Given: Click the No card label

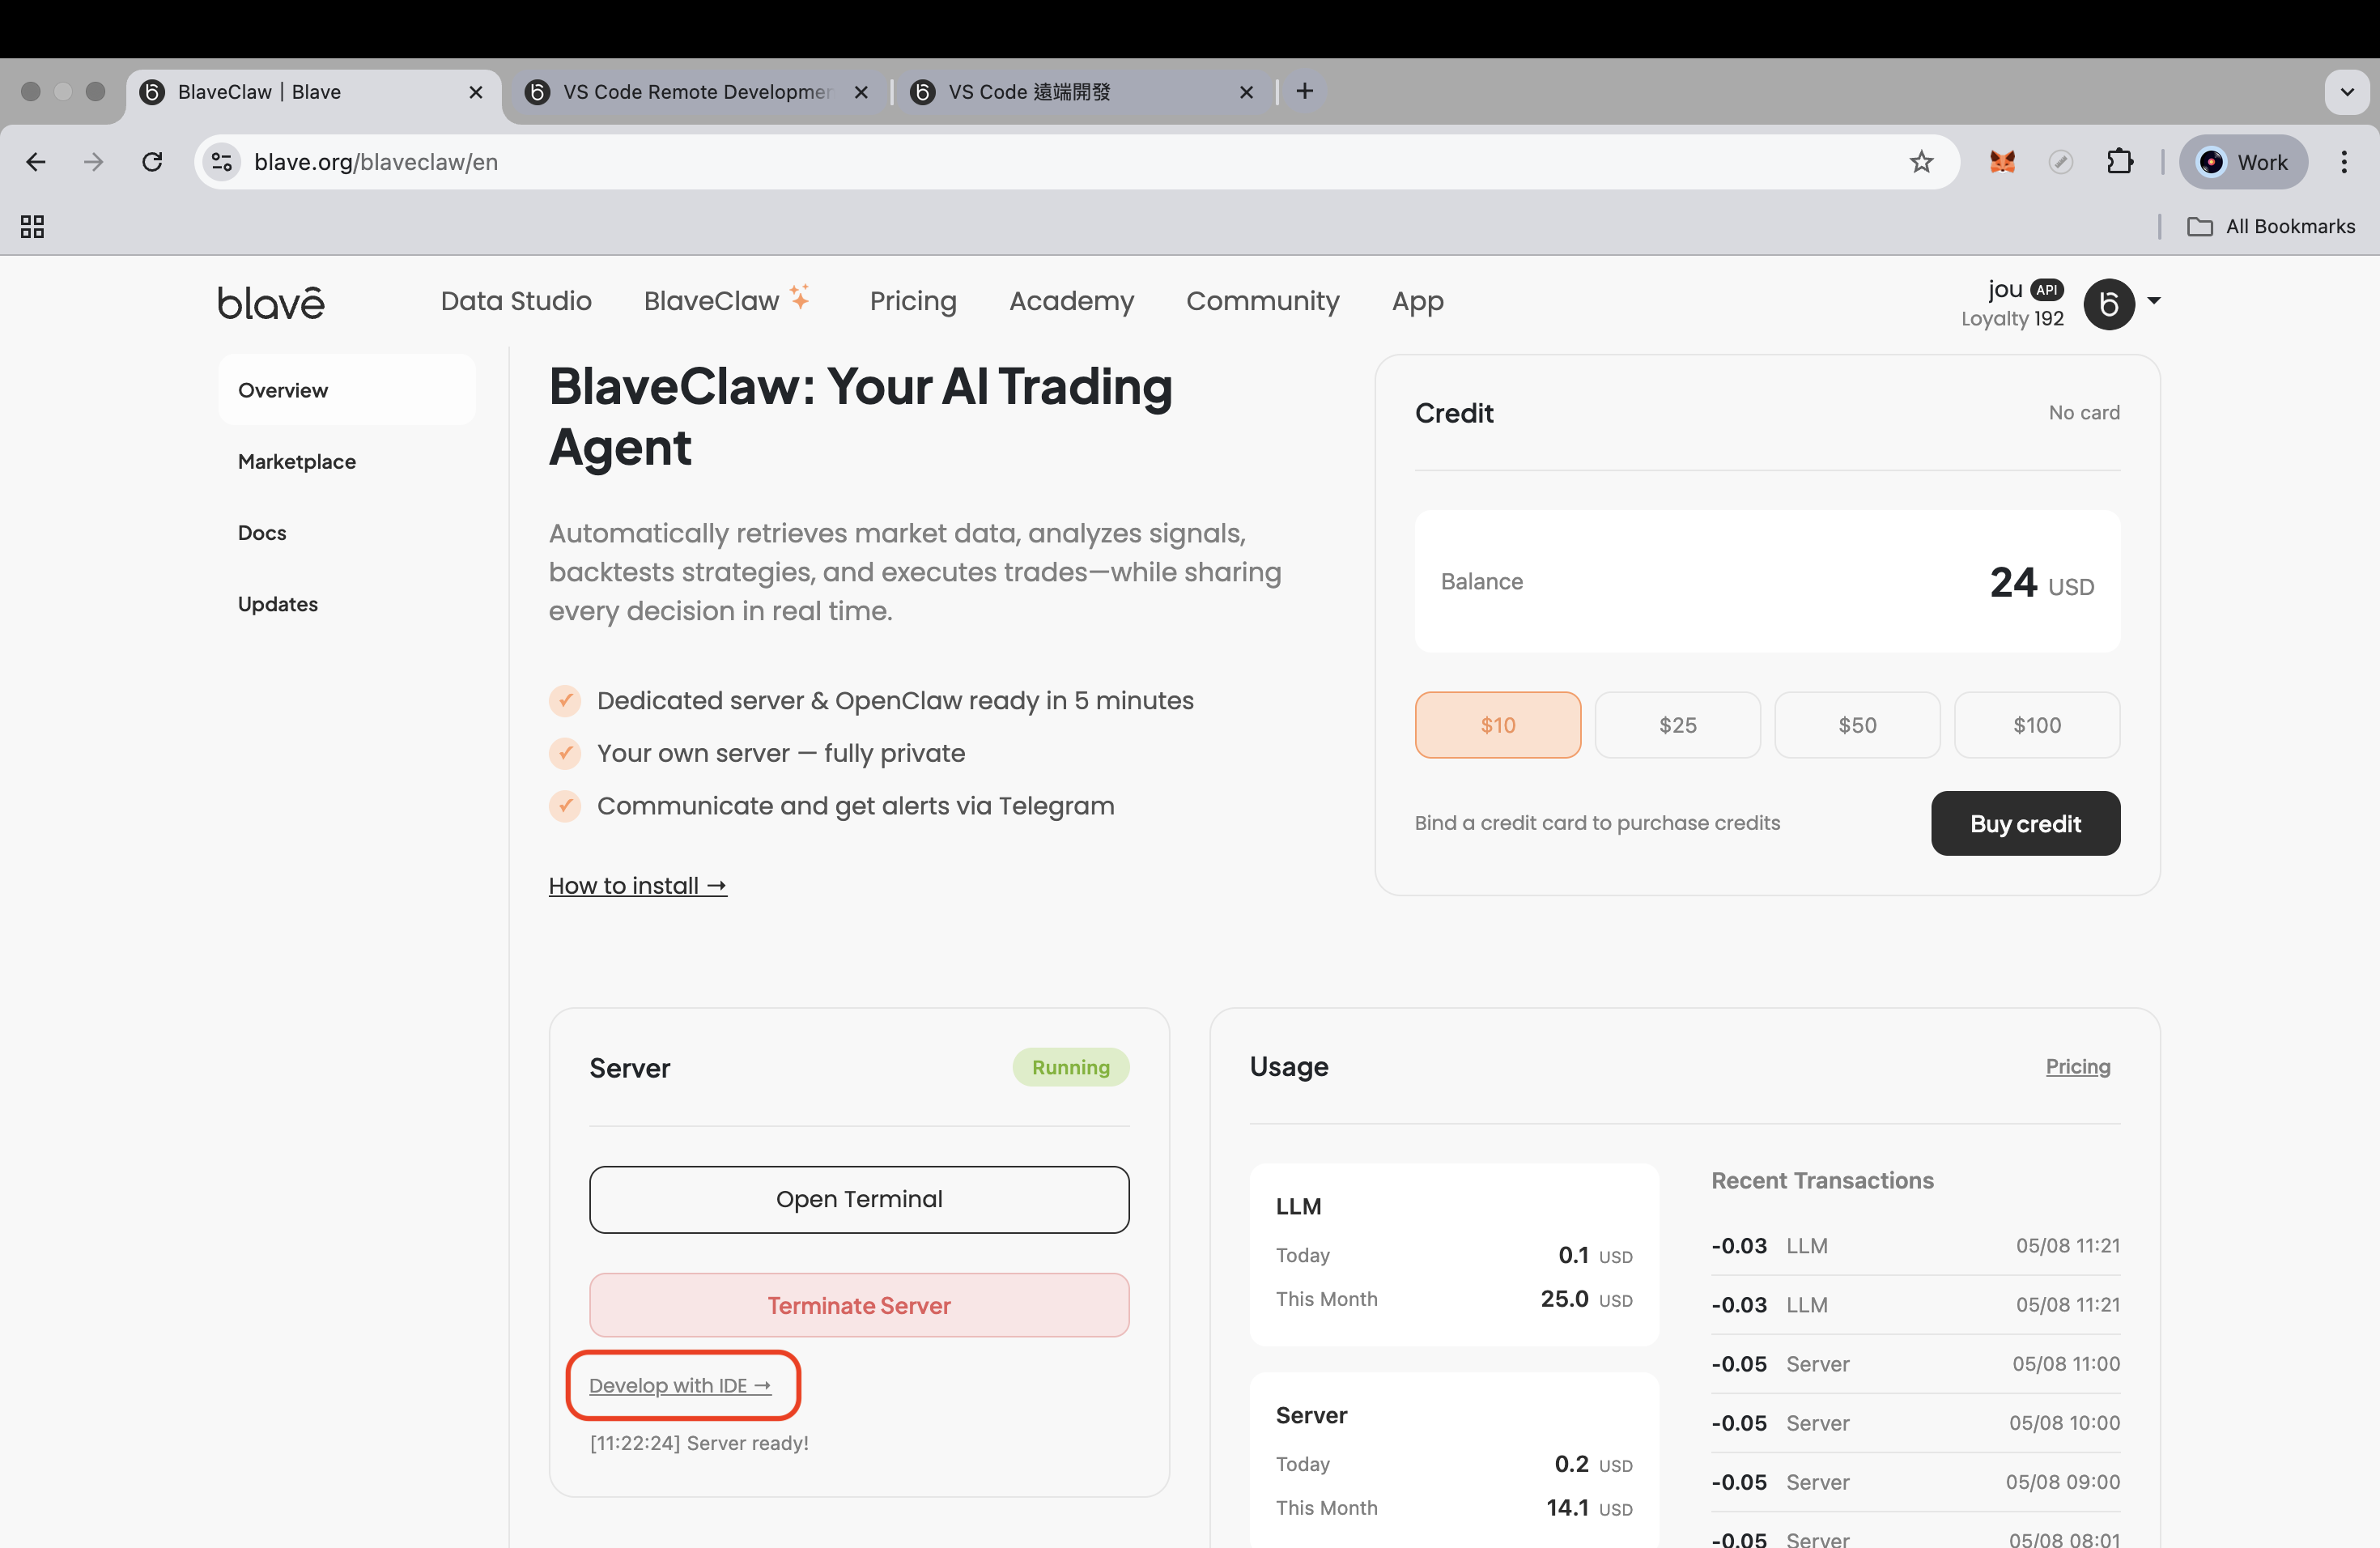Looking at the screenshot, I should [2084, 412].
